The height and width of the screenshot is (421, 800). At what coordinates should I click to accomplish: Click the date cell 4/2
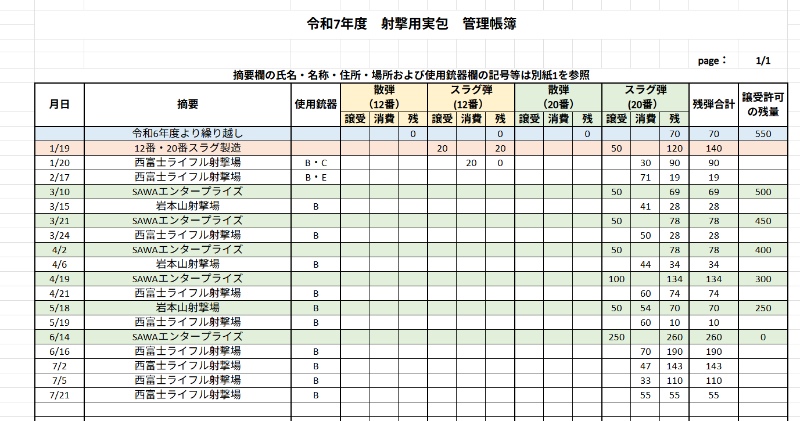[x=60, y=250]
